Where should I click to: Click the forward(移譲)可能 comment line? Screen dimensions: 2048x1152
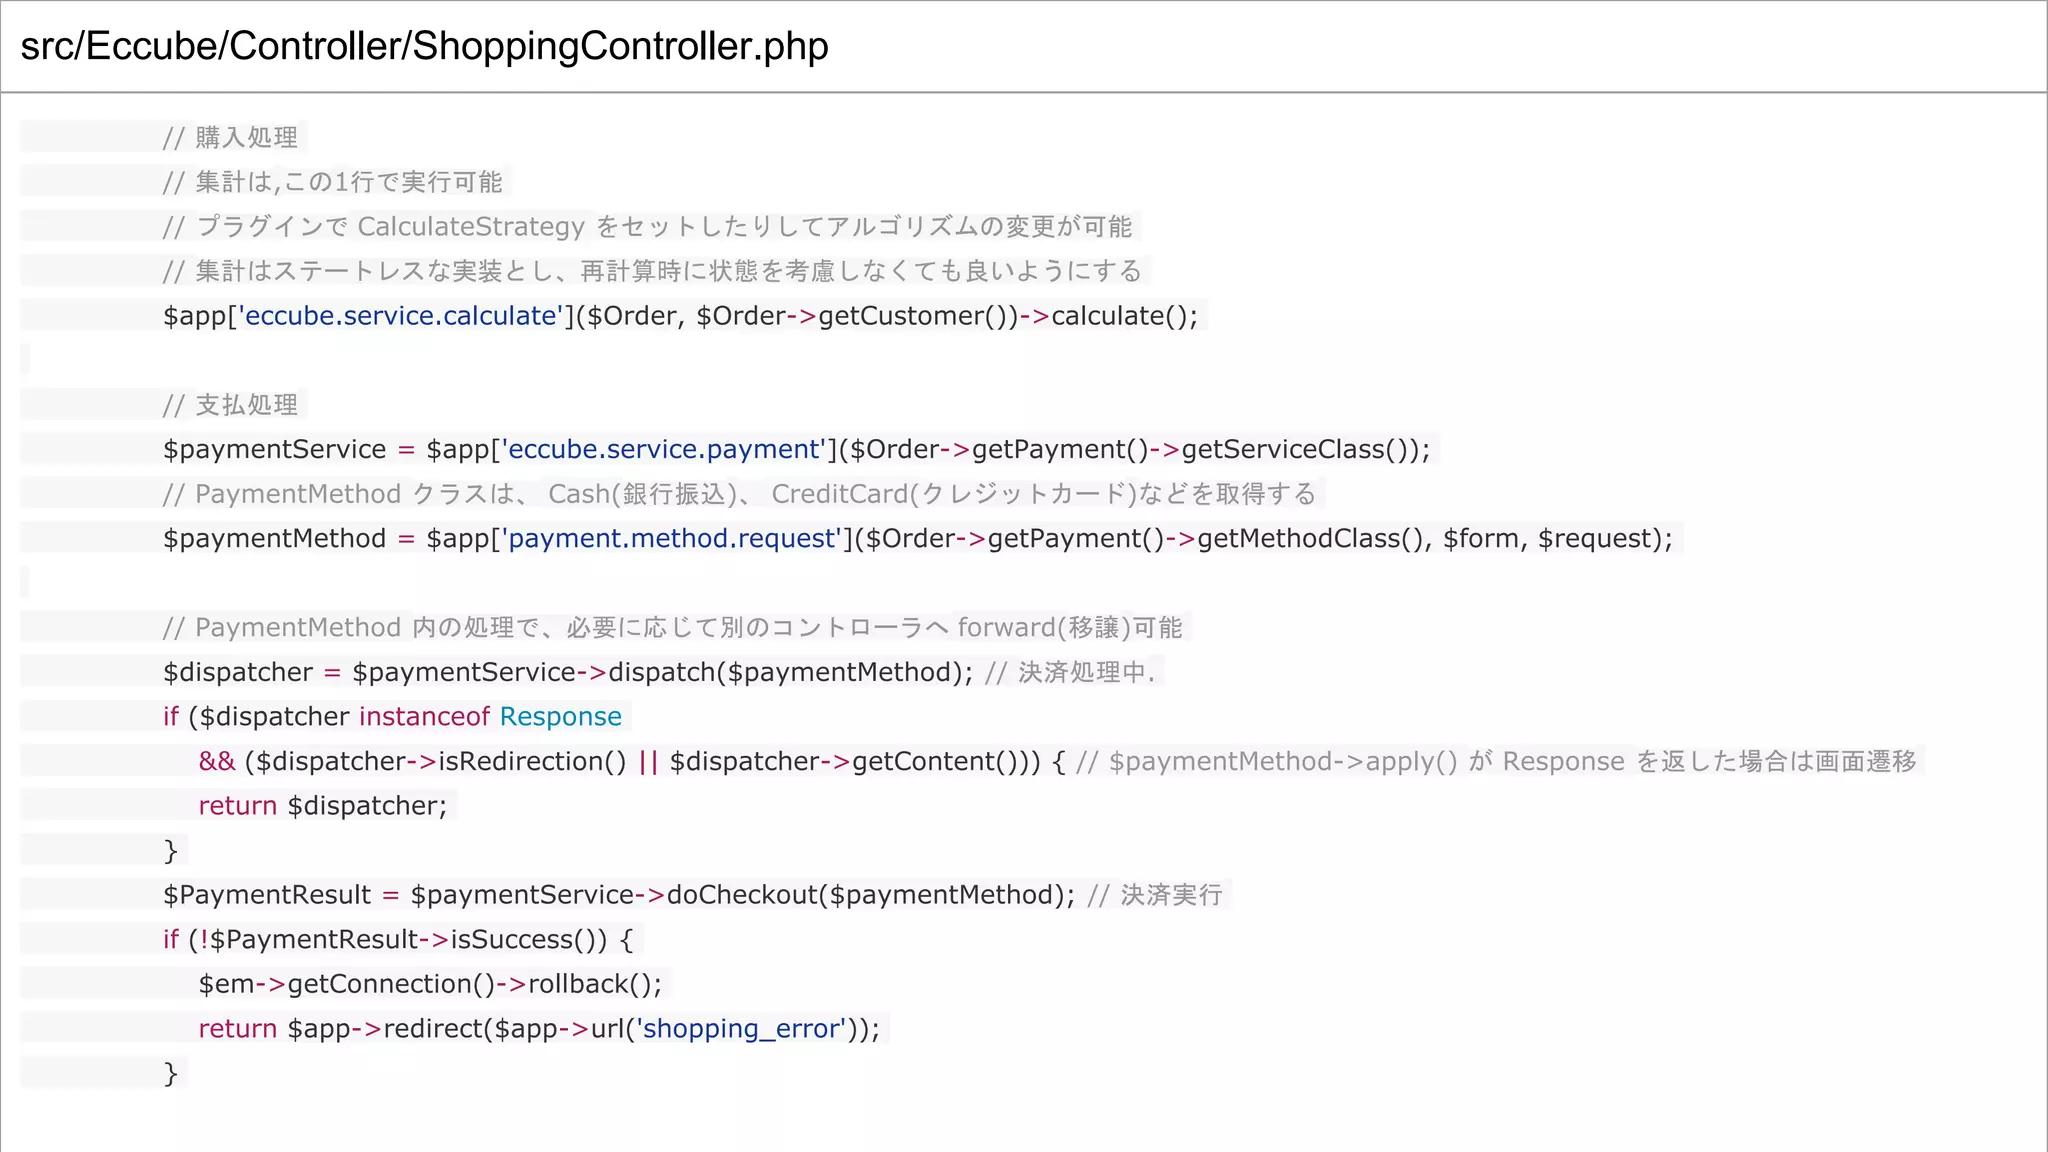pyautogui.click(x=672, y=628)
